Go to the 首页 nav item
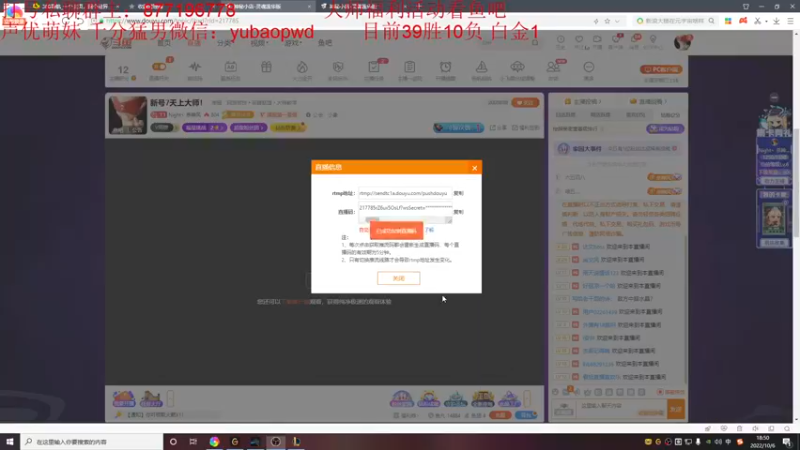The width and height of the screenshot is (800, 450). pos(164,43)
